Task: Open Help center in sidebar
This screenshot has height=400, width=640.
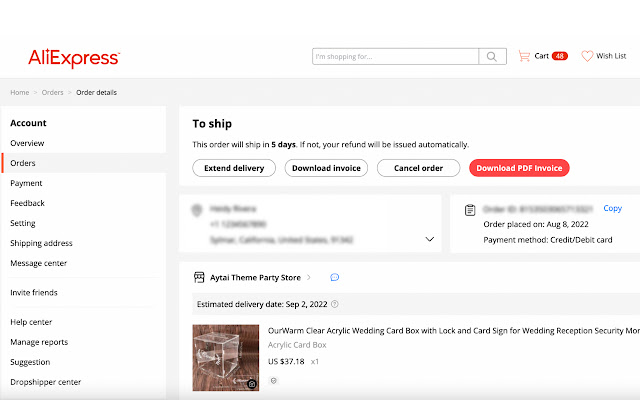Action: (x=31, y=322)
